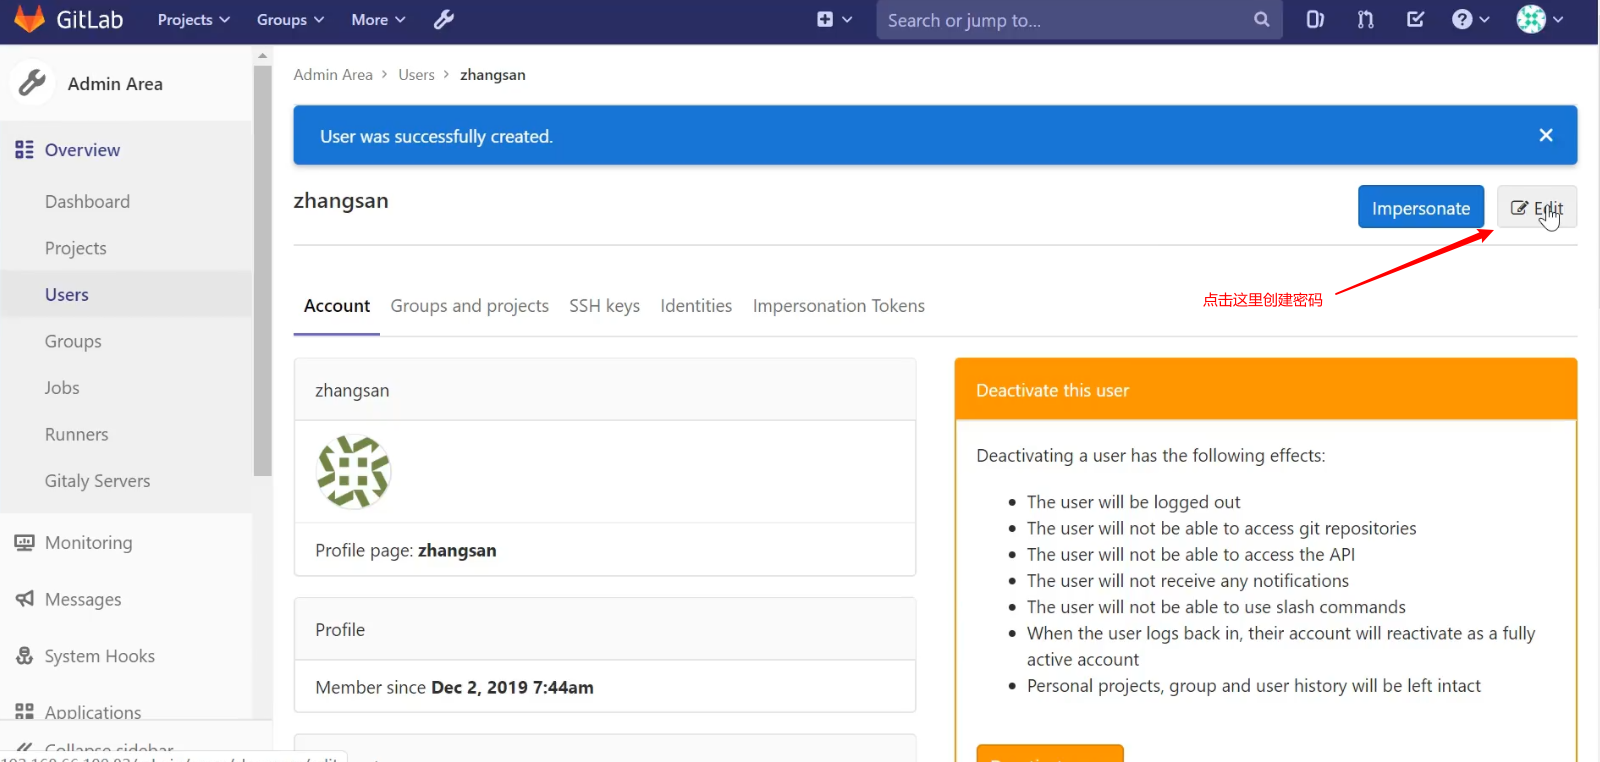
Task: Switch to Groups and projects tab
Action: coord(470,306)
